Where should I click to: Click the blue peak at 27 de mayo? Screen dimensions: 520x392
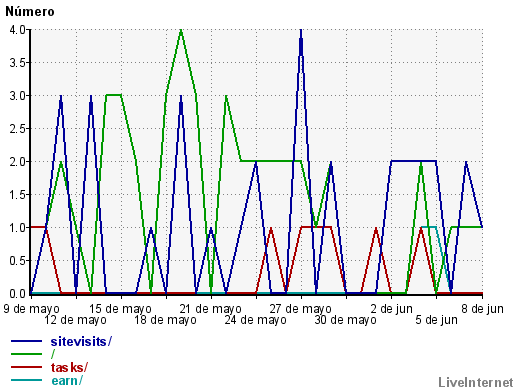(x=301, y=31)
